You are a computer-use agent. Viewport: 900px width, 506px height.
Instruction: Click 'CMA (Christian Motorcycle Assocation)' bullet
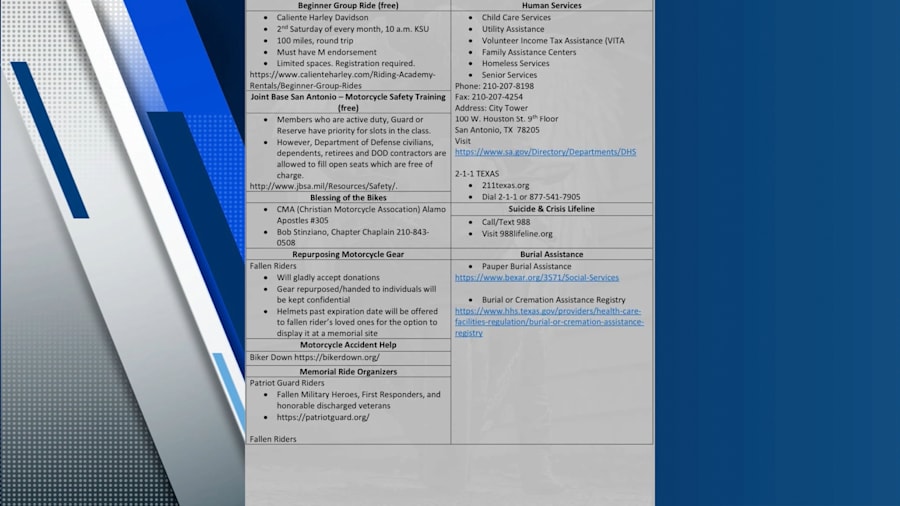pos(361,215)
